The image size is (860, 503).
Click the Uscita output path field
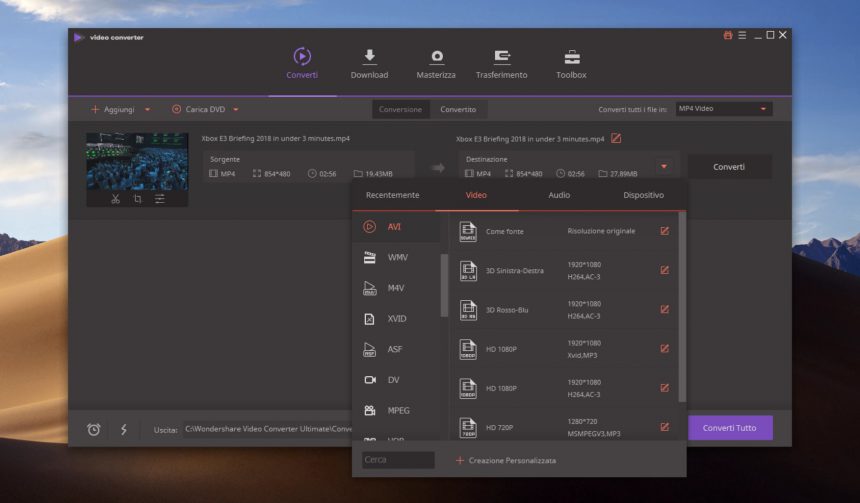pos(268,429)
